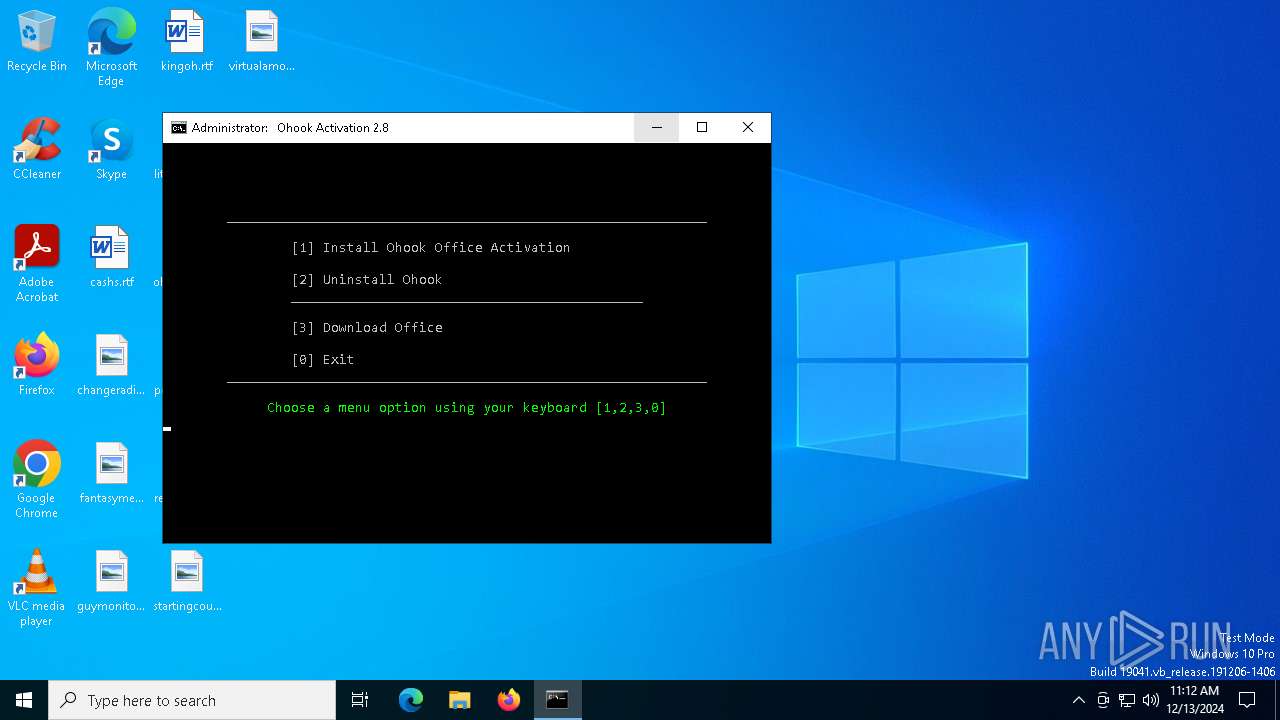Click 'Choose a menu option' prompt text

point(467,407)
